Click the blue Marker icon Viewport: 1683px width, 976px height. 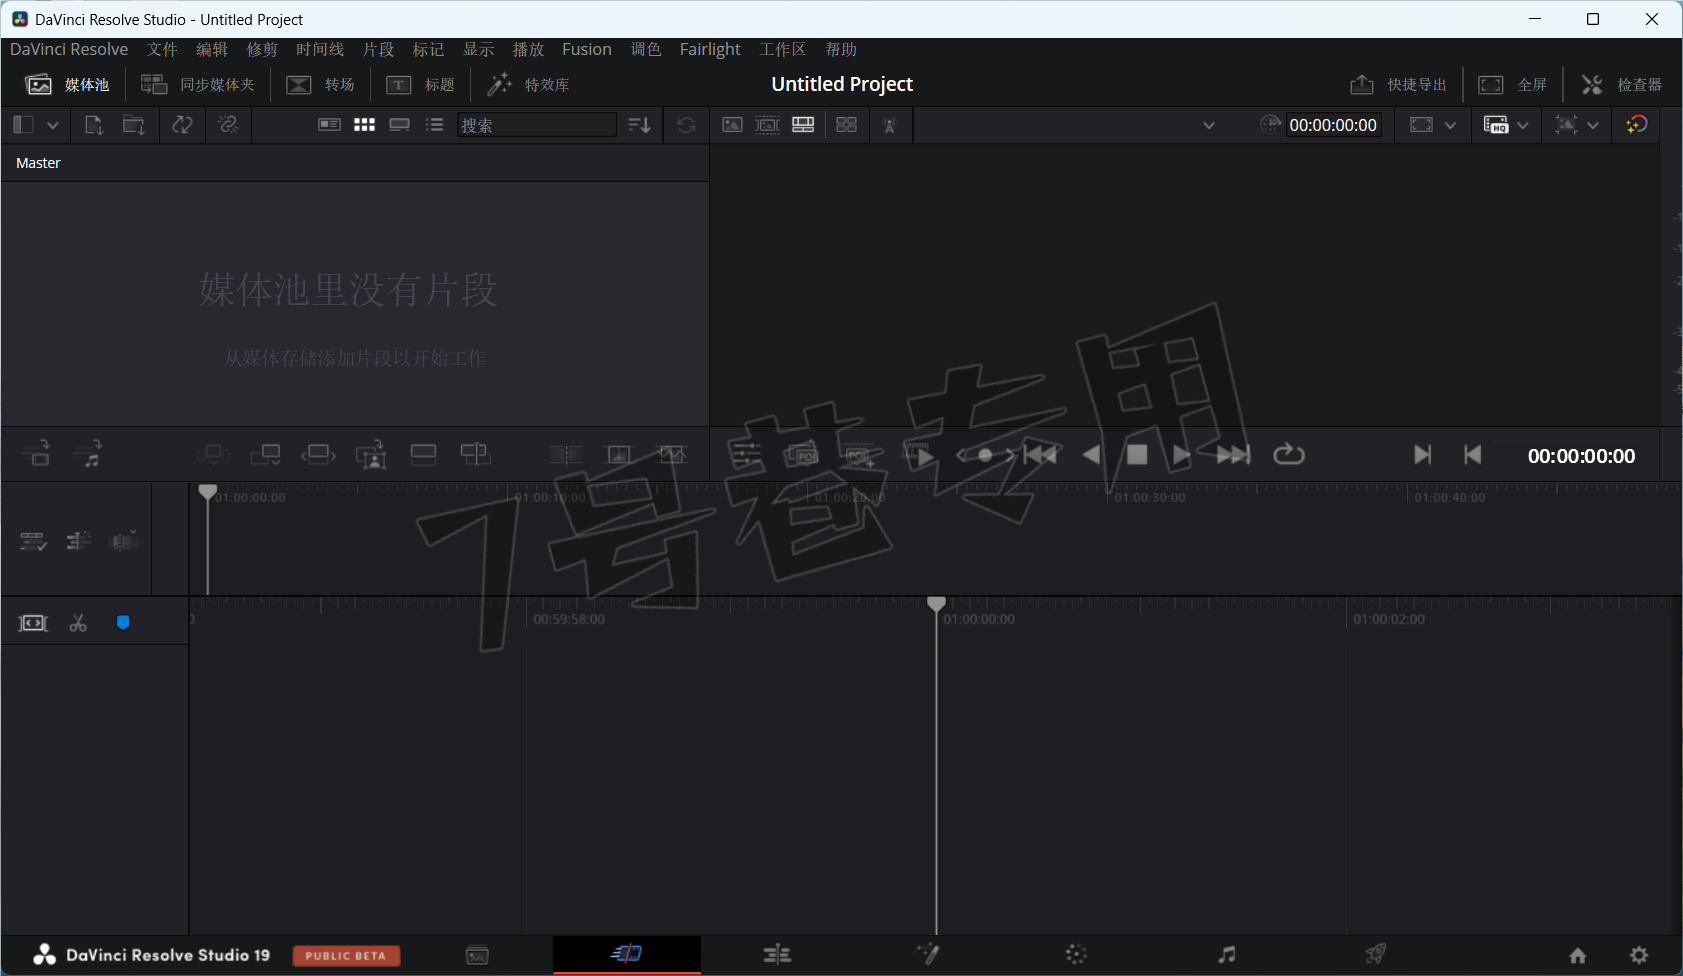123,623
